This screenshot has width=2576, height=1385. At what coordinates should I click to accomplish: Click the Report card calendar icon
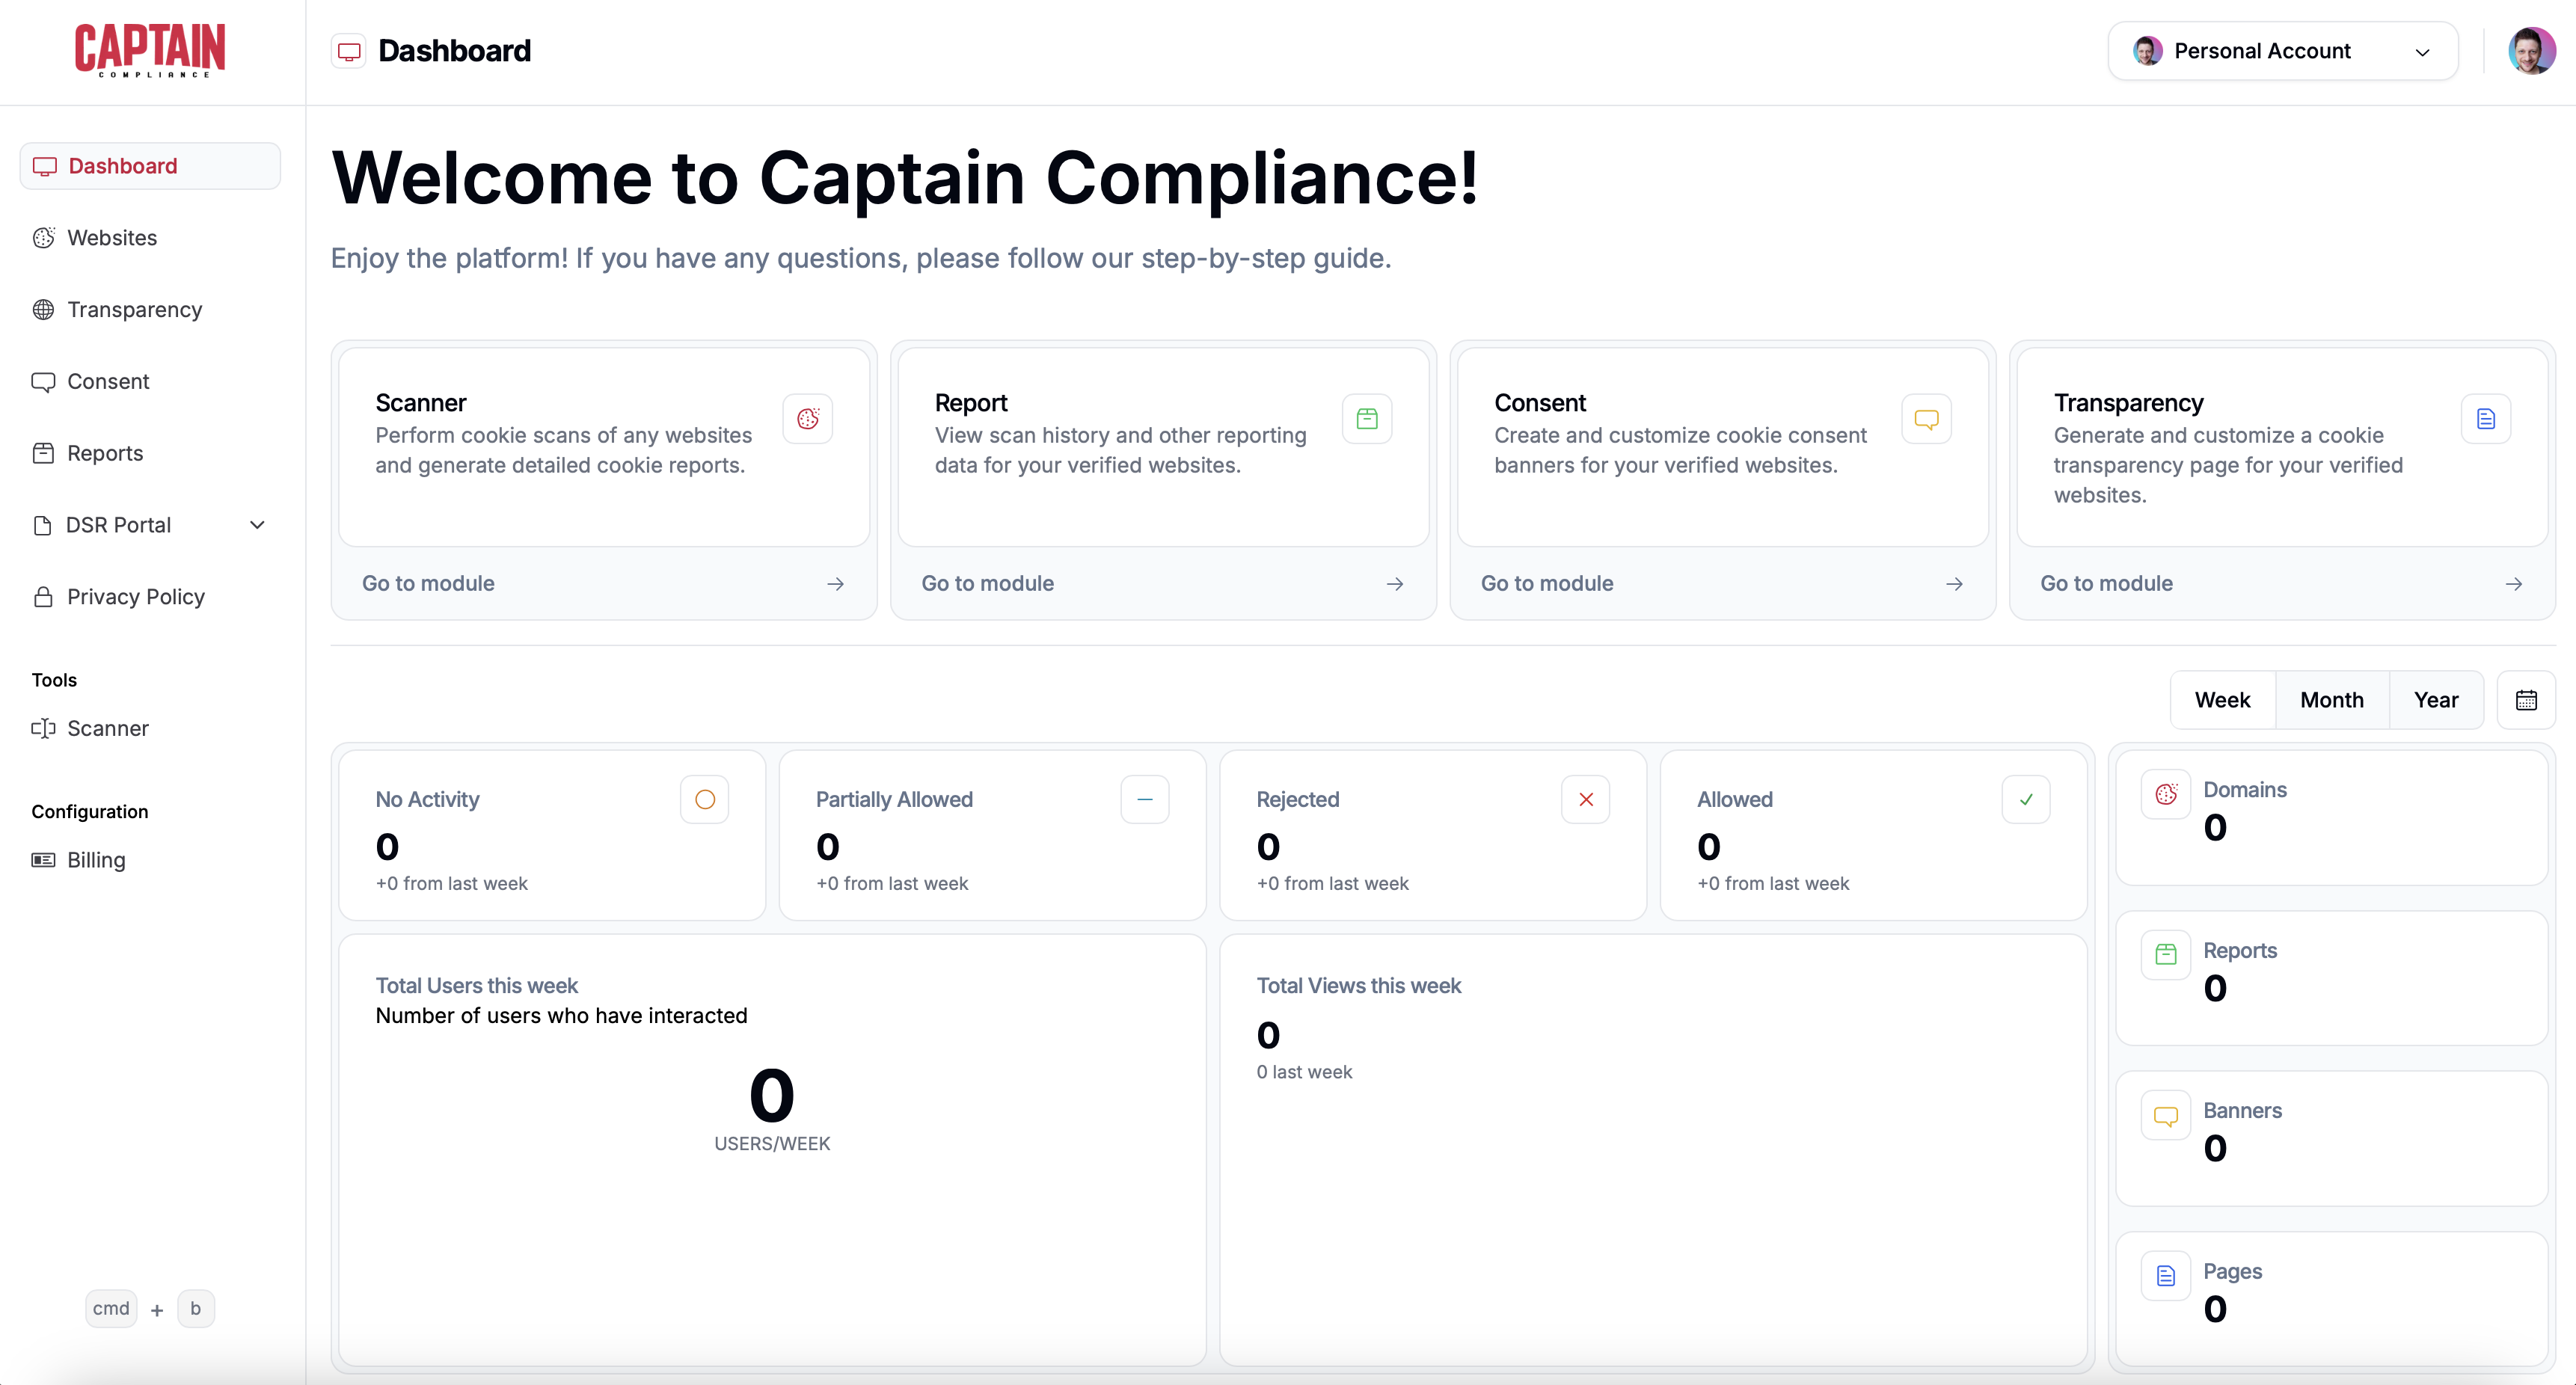click(1367, 418)
